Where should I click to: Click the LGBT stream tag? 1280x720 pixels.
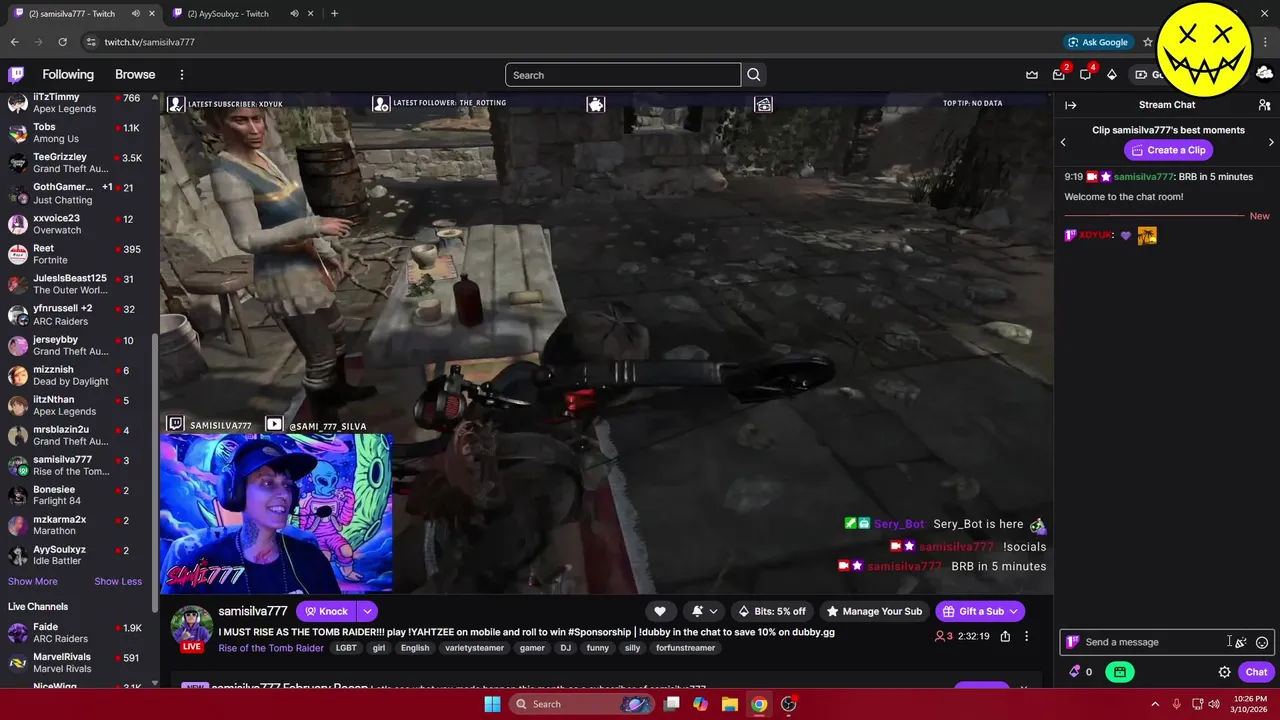coord(346,648)
